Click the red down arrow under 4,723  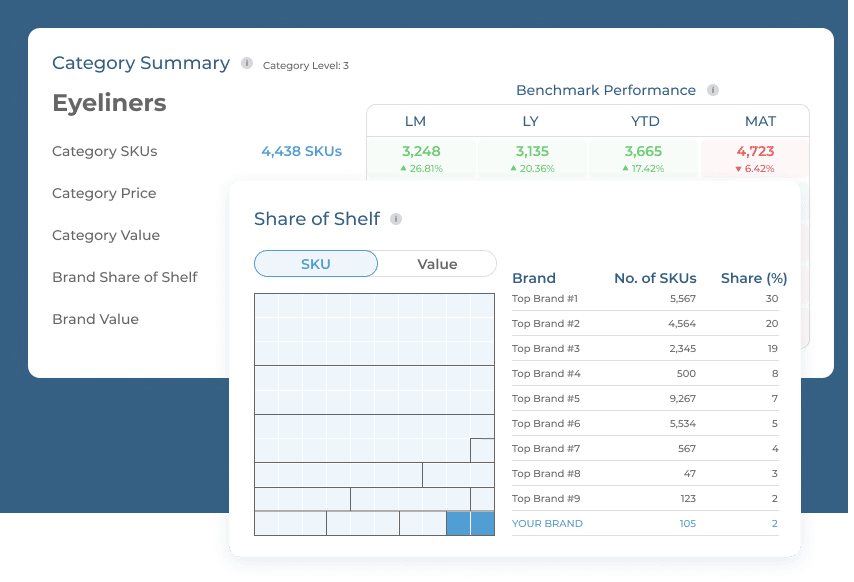(739, 169)
